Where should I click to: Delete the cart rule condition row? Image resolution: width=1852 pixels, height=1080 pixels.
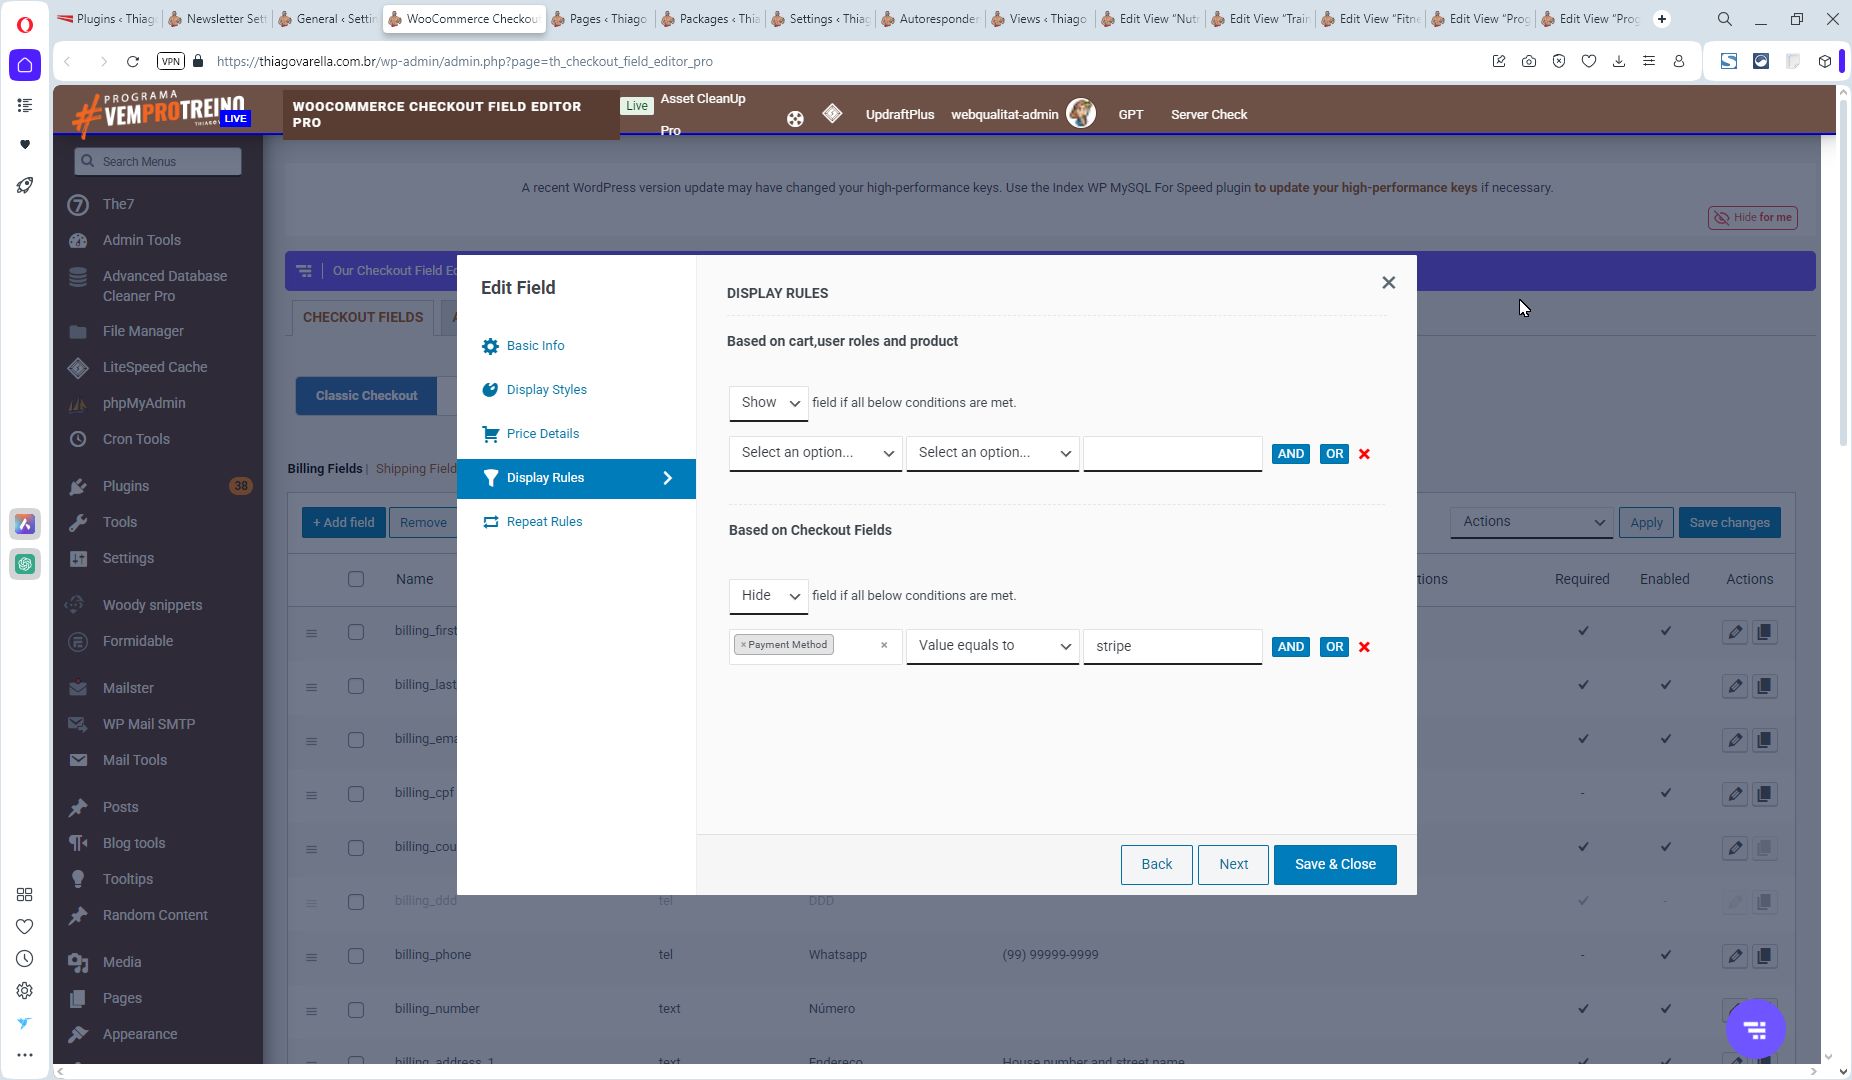point(1364,454)
